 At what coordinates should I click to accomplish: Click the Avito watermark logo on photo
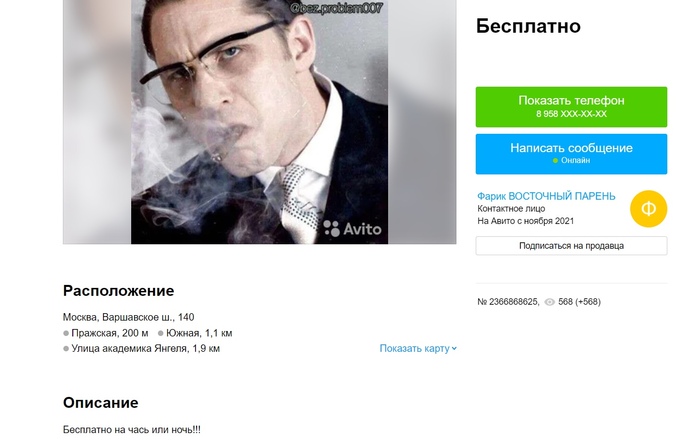(x=352, y=229)
